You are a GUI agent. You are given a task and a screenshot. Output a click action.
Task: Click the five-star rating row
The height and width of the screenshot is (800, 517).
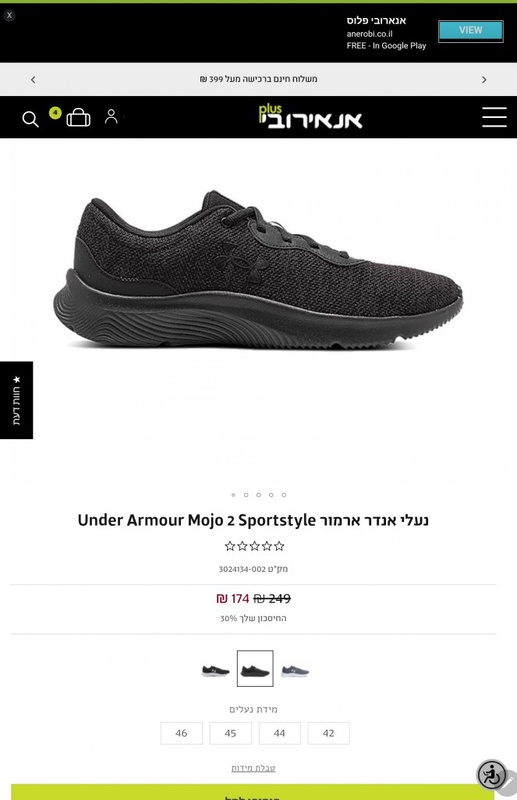pyautogui.click(x=254, y=546)
